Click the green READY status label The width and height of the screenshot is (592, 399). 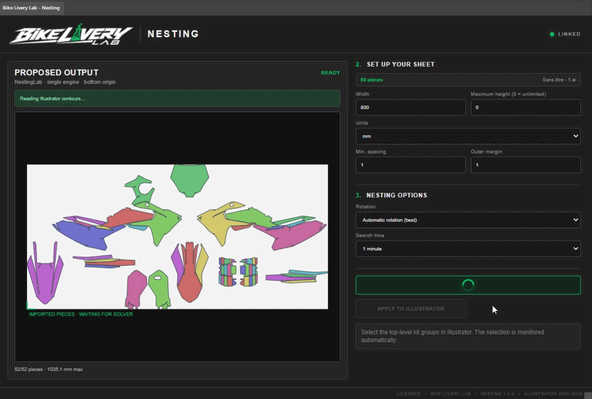(330, 73)
